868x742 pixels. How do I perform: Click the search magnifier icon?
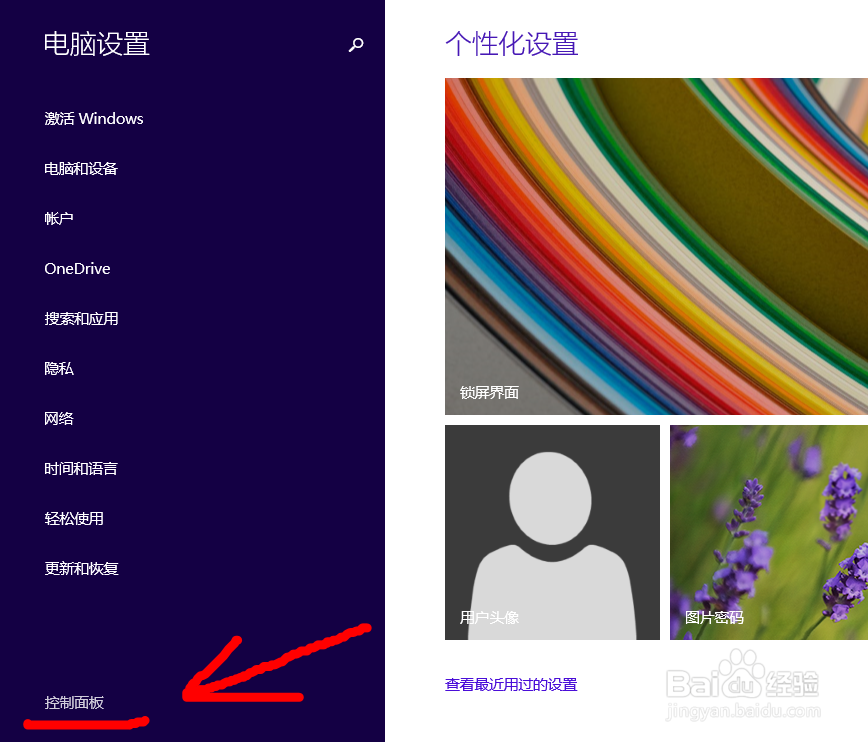[356, 44]
